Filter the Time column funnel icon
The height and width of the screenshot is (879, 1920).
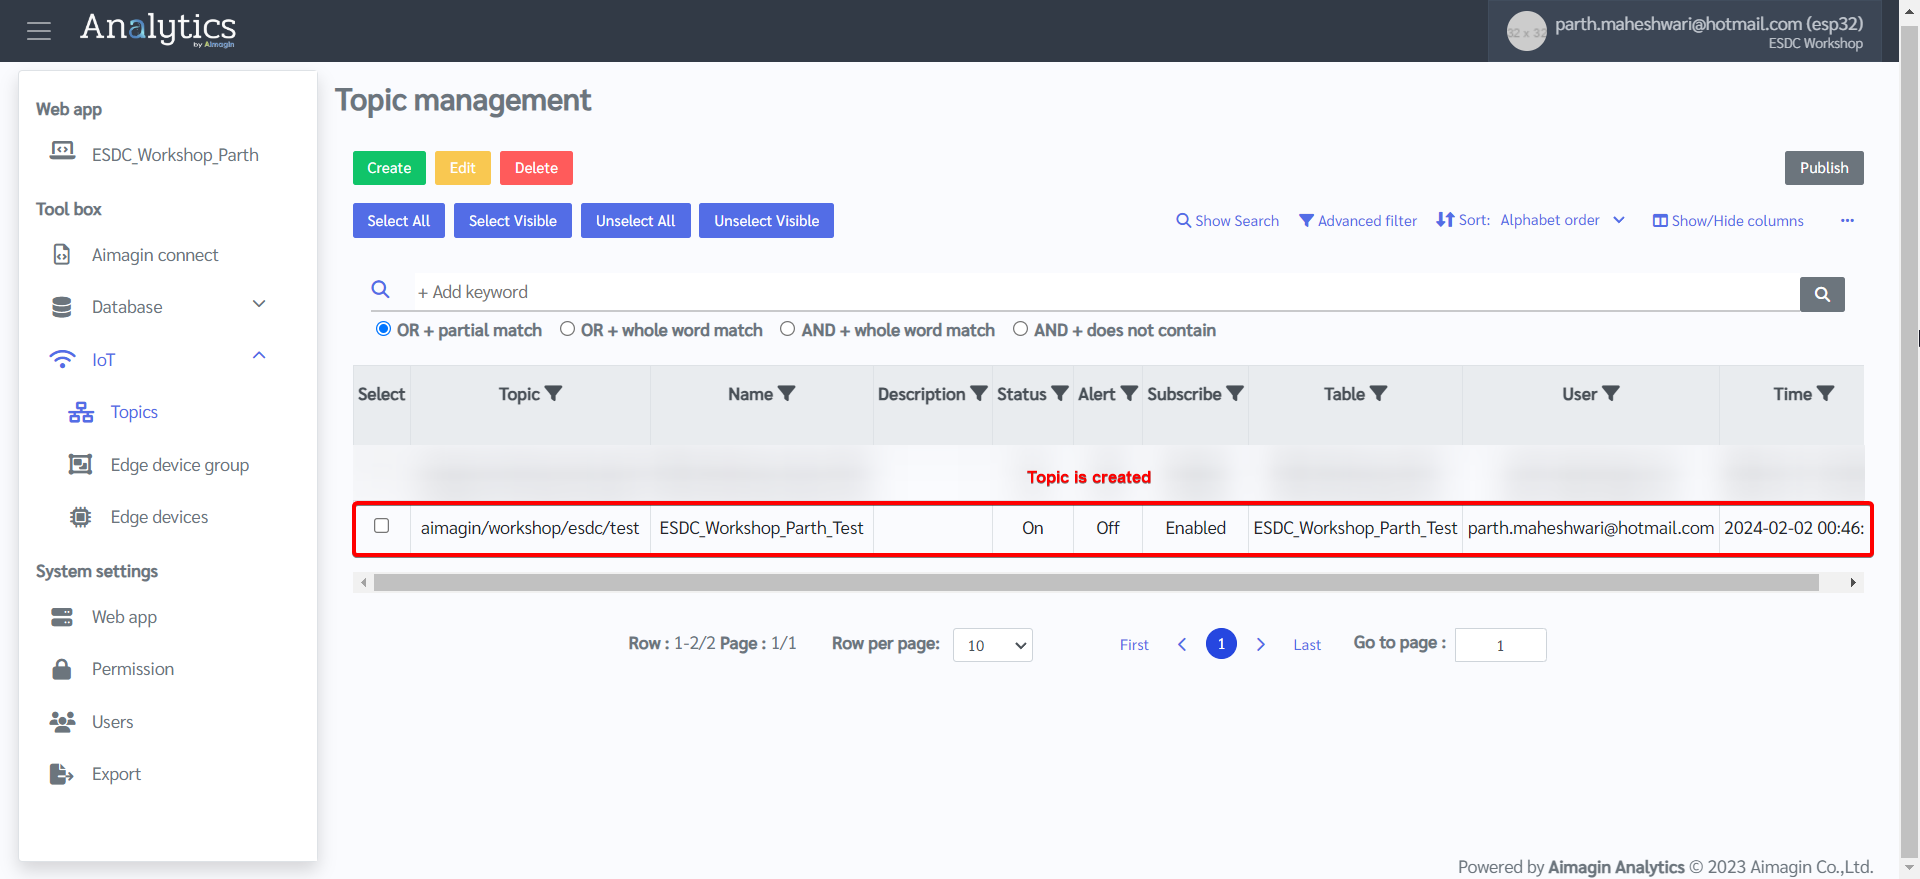[x=1825, y=394]
